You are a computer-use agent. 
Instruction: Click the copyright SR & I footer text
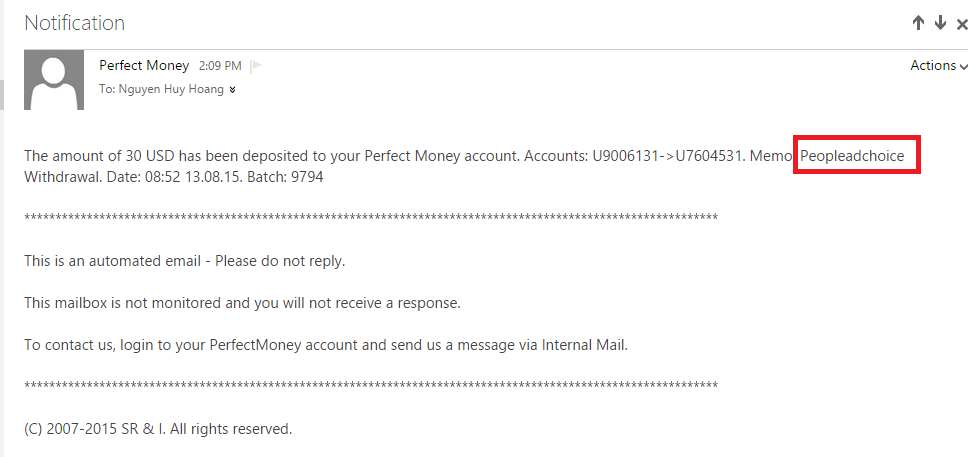(158, 430)
